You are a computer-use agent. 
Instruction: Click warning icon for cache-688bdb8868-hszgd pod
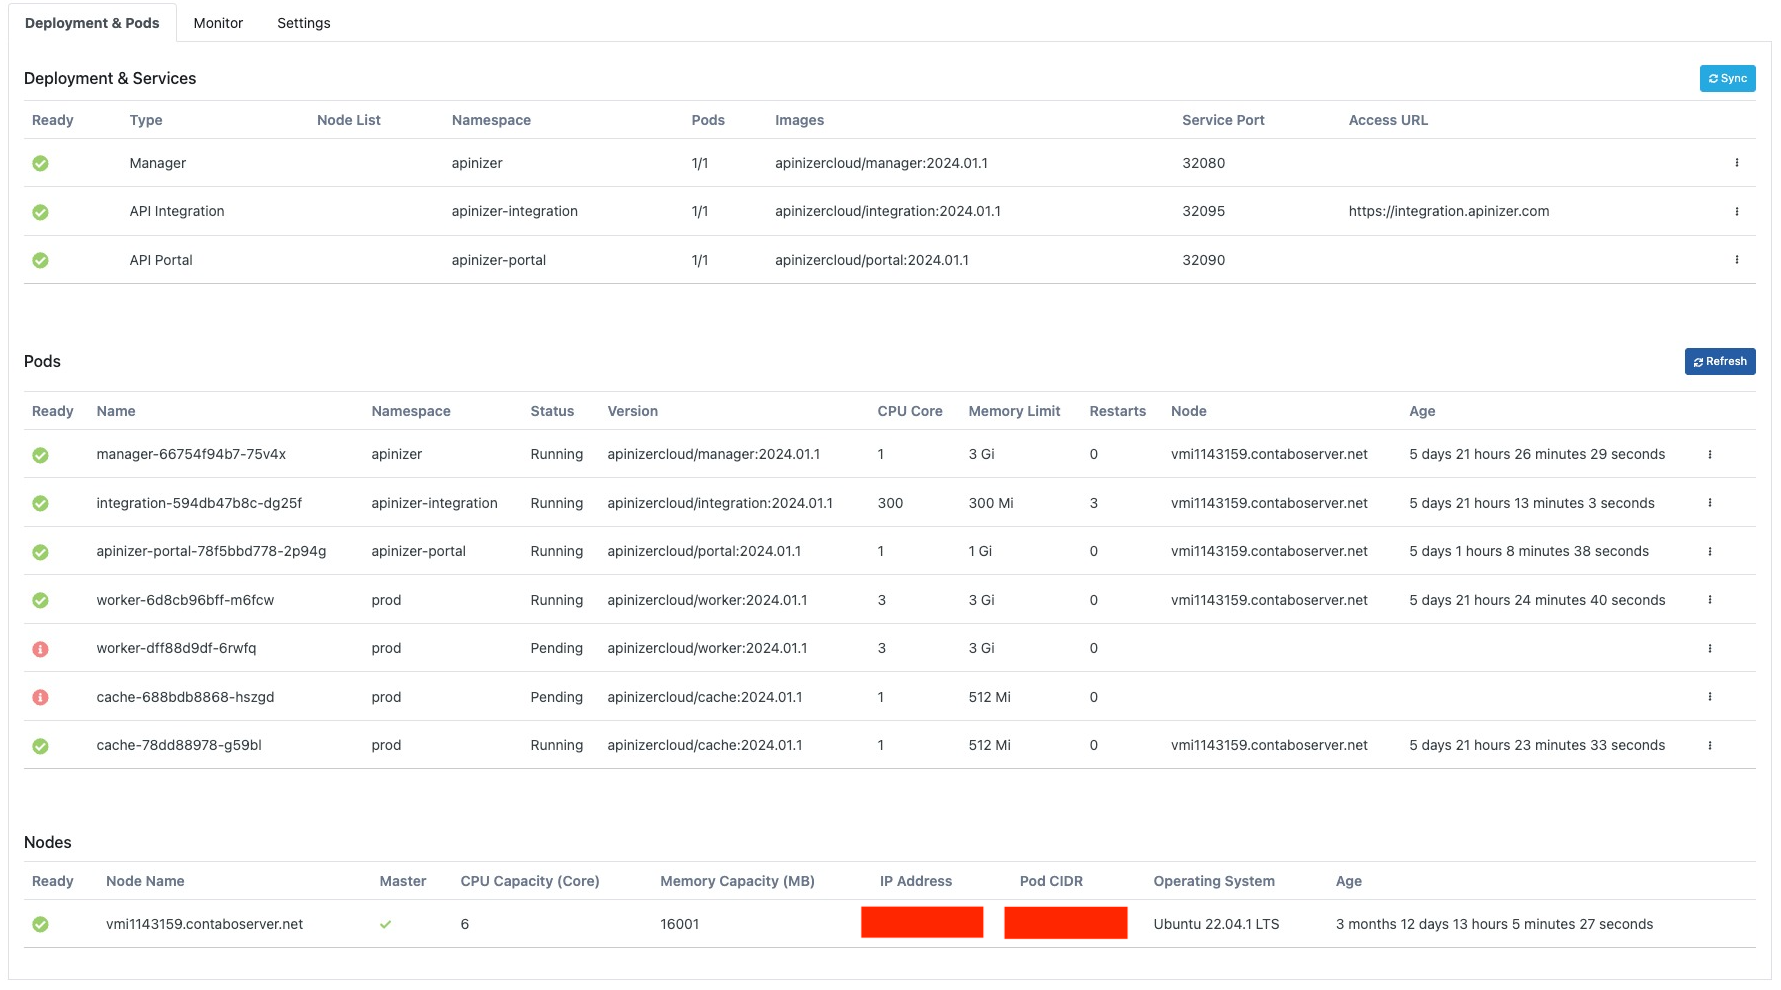click(40, 698)
